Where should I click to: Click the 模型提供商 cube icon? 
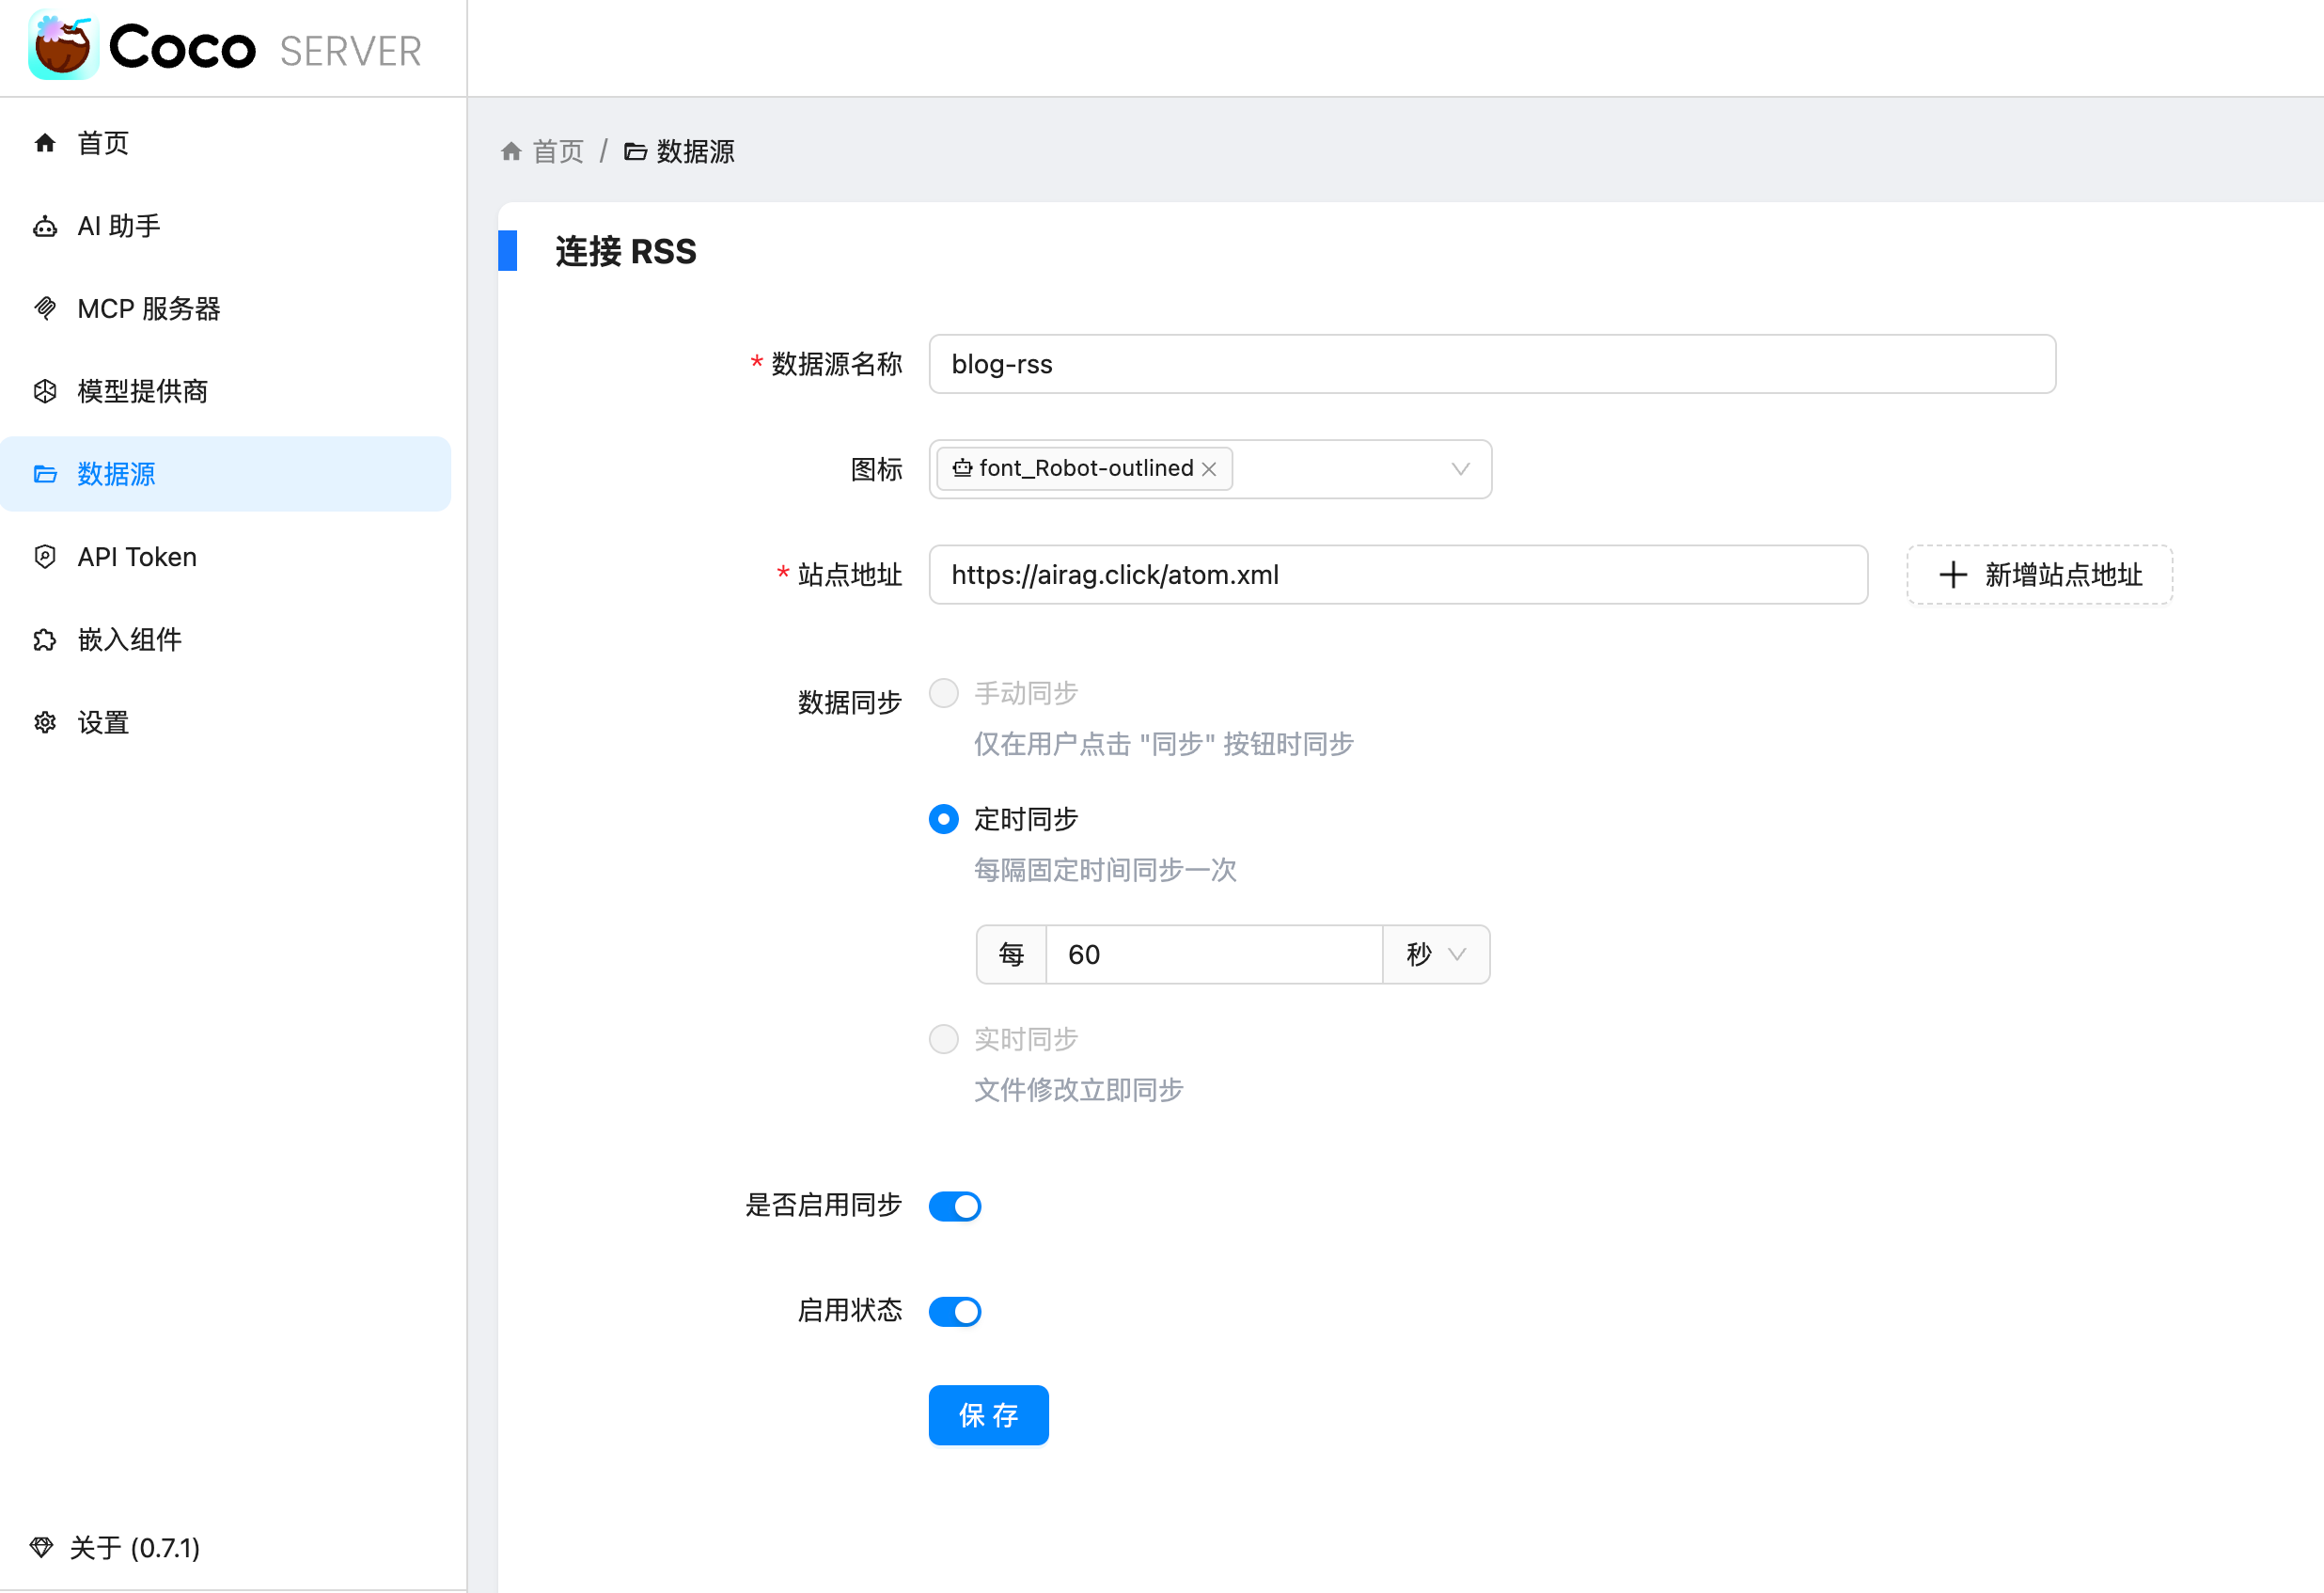[45, 391]
